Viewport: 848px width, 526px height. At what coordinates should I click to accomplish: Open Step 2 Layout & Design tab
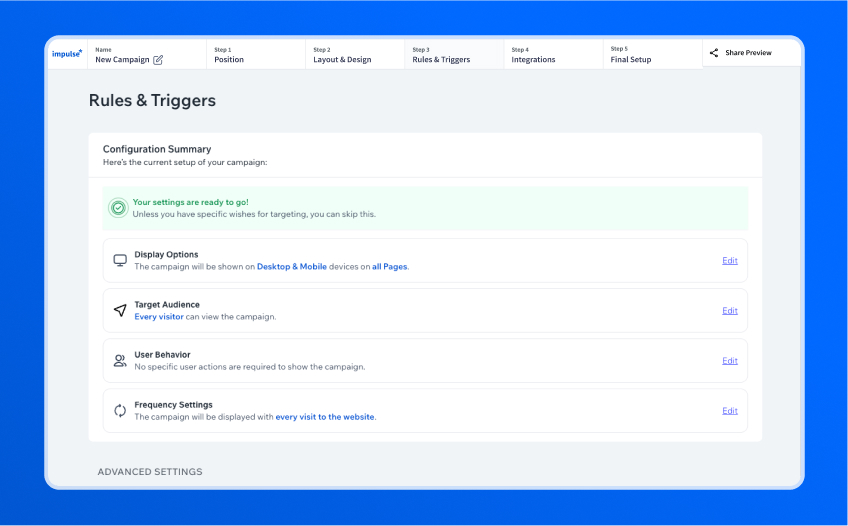pos(355,54)
